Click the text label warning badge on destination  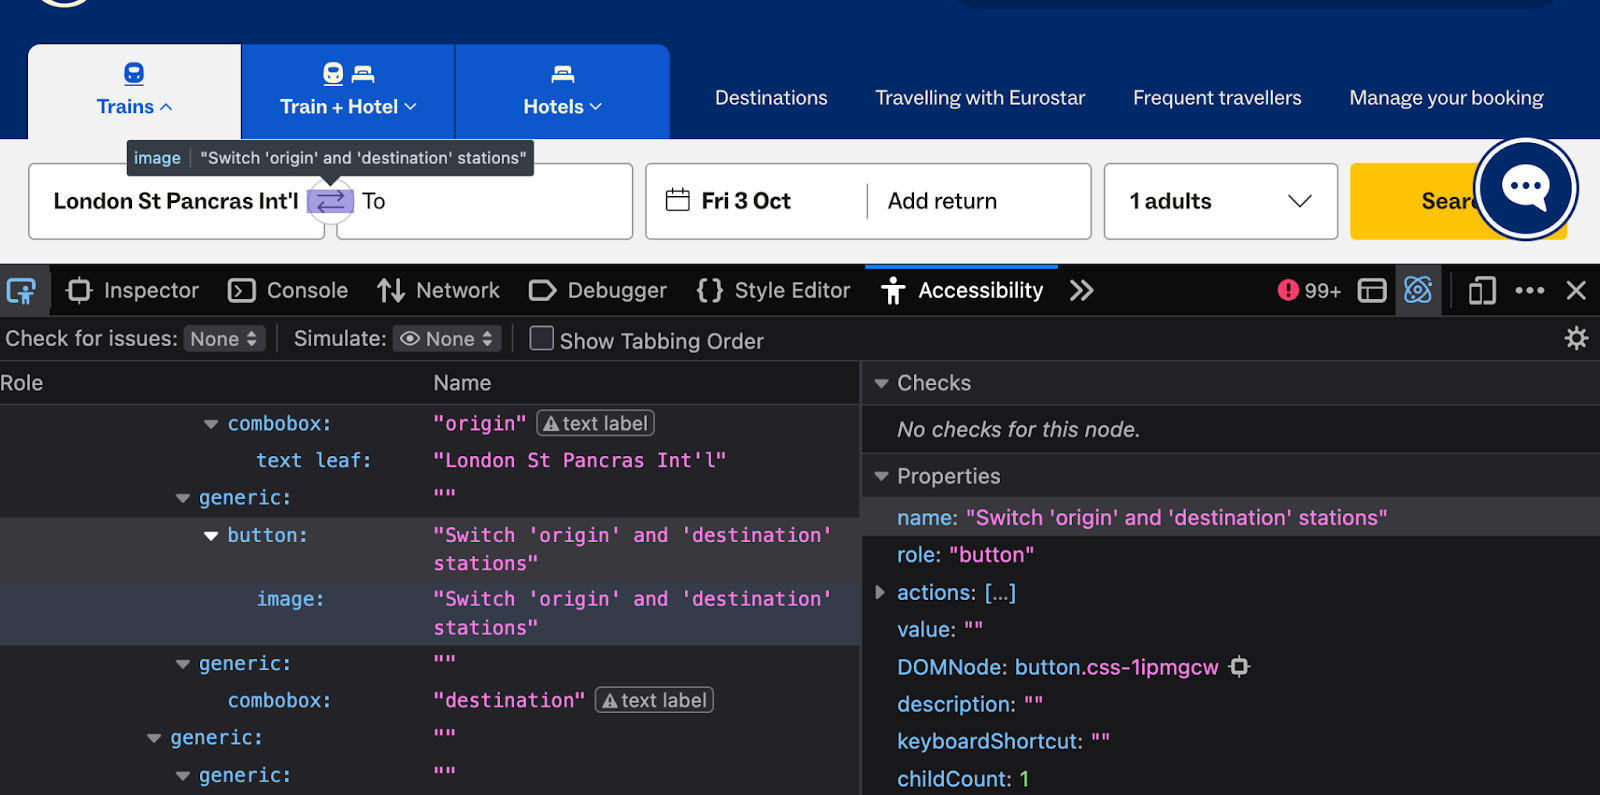[x=654, y=700]
